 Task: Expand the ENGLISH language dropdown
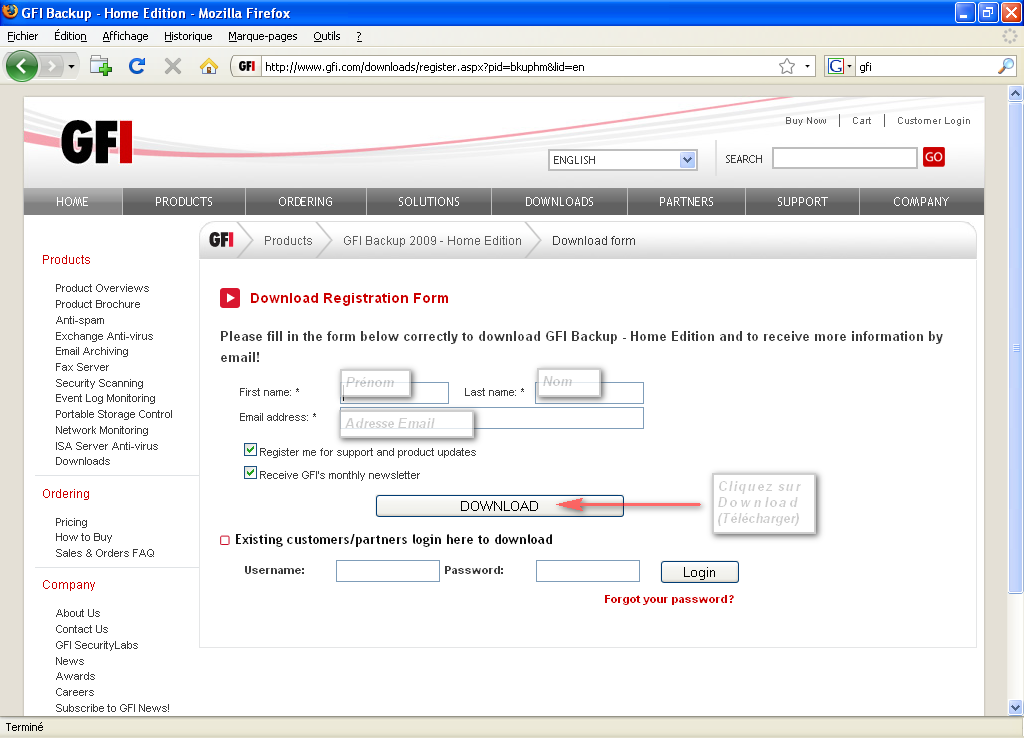[x=622, y=160]
